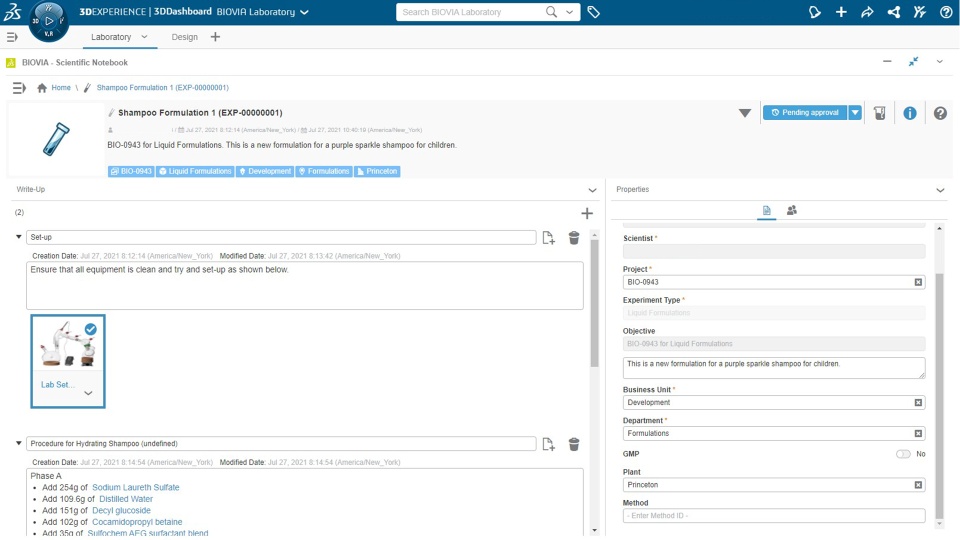This screenshot has width=960, height=540.
Task: Open the Laboratory tab dropdown chevron
Action: 144,37
